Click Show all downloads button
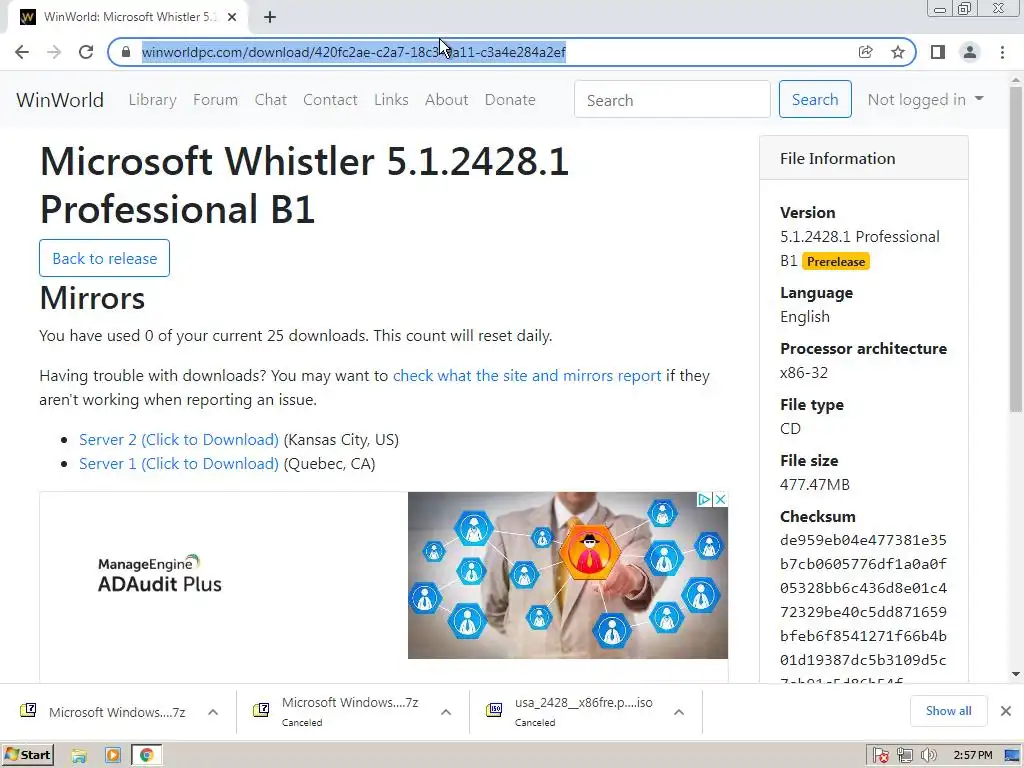Screen dimensions: 1024x768 [948, 711]
